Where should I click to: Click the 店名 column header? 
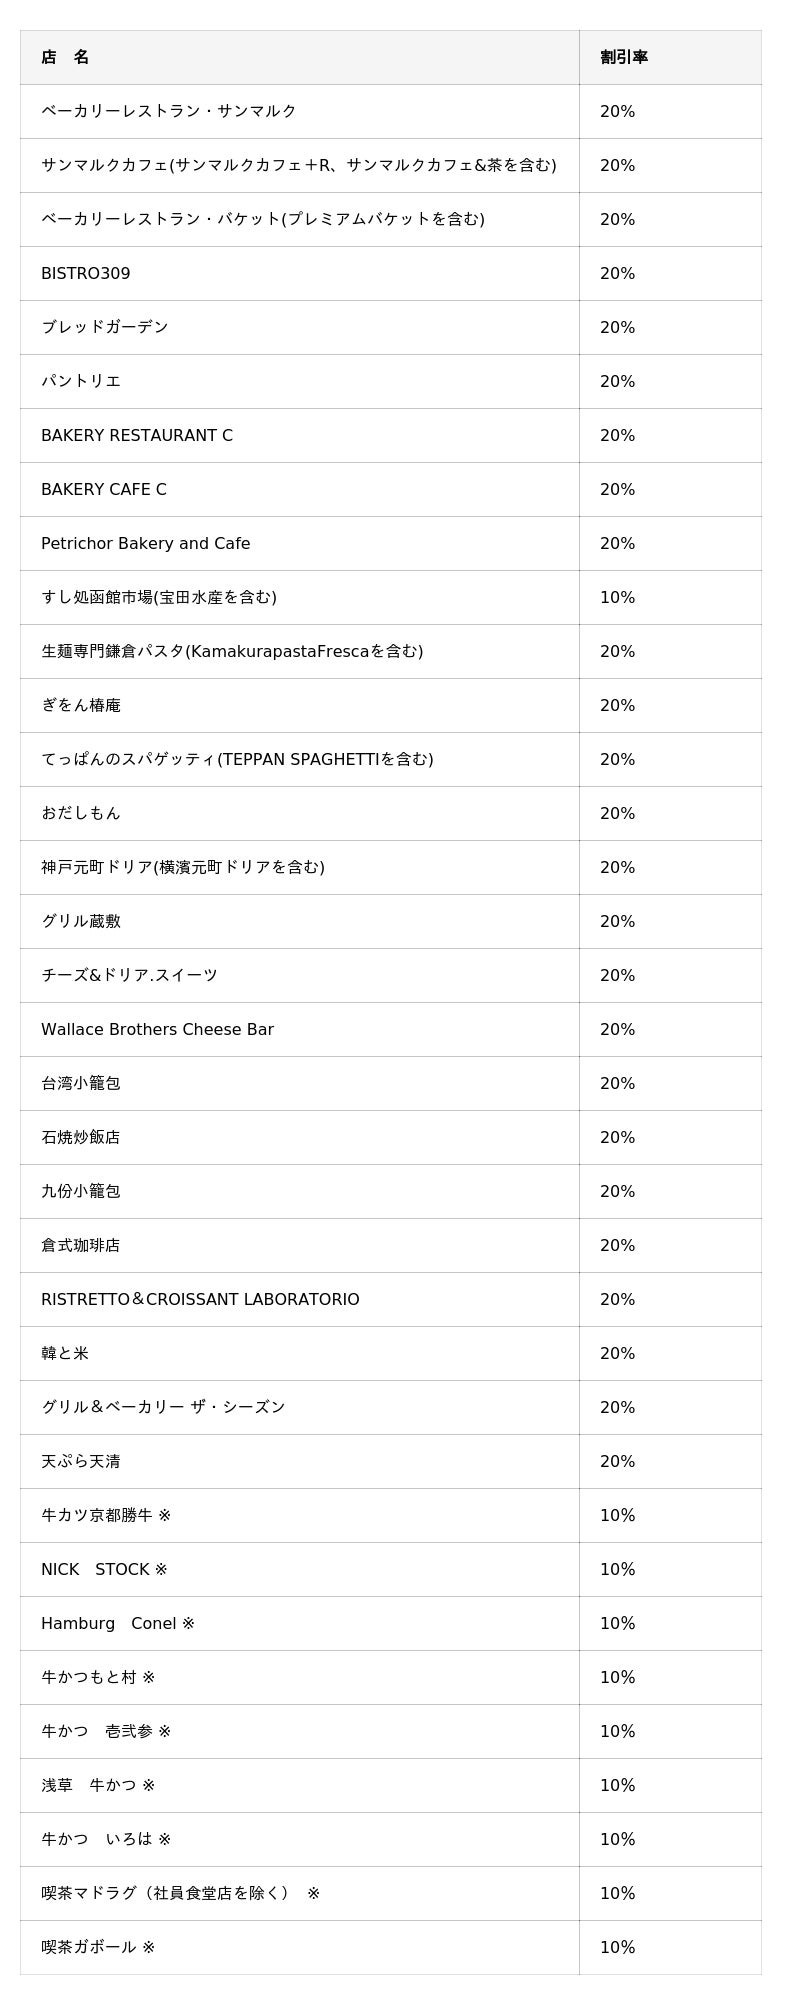[65, 57]
